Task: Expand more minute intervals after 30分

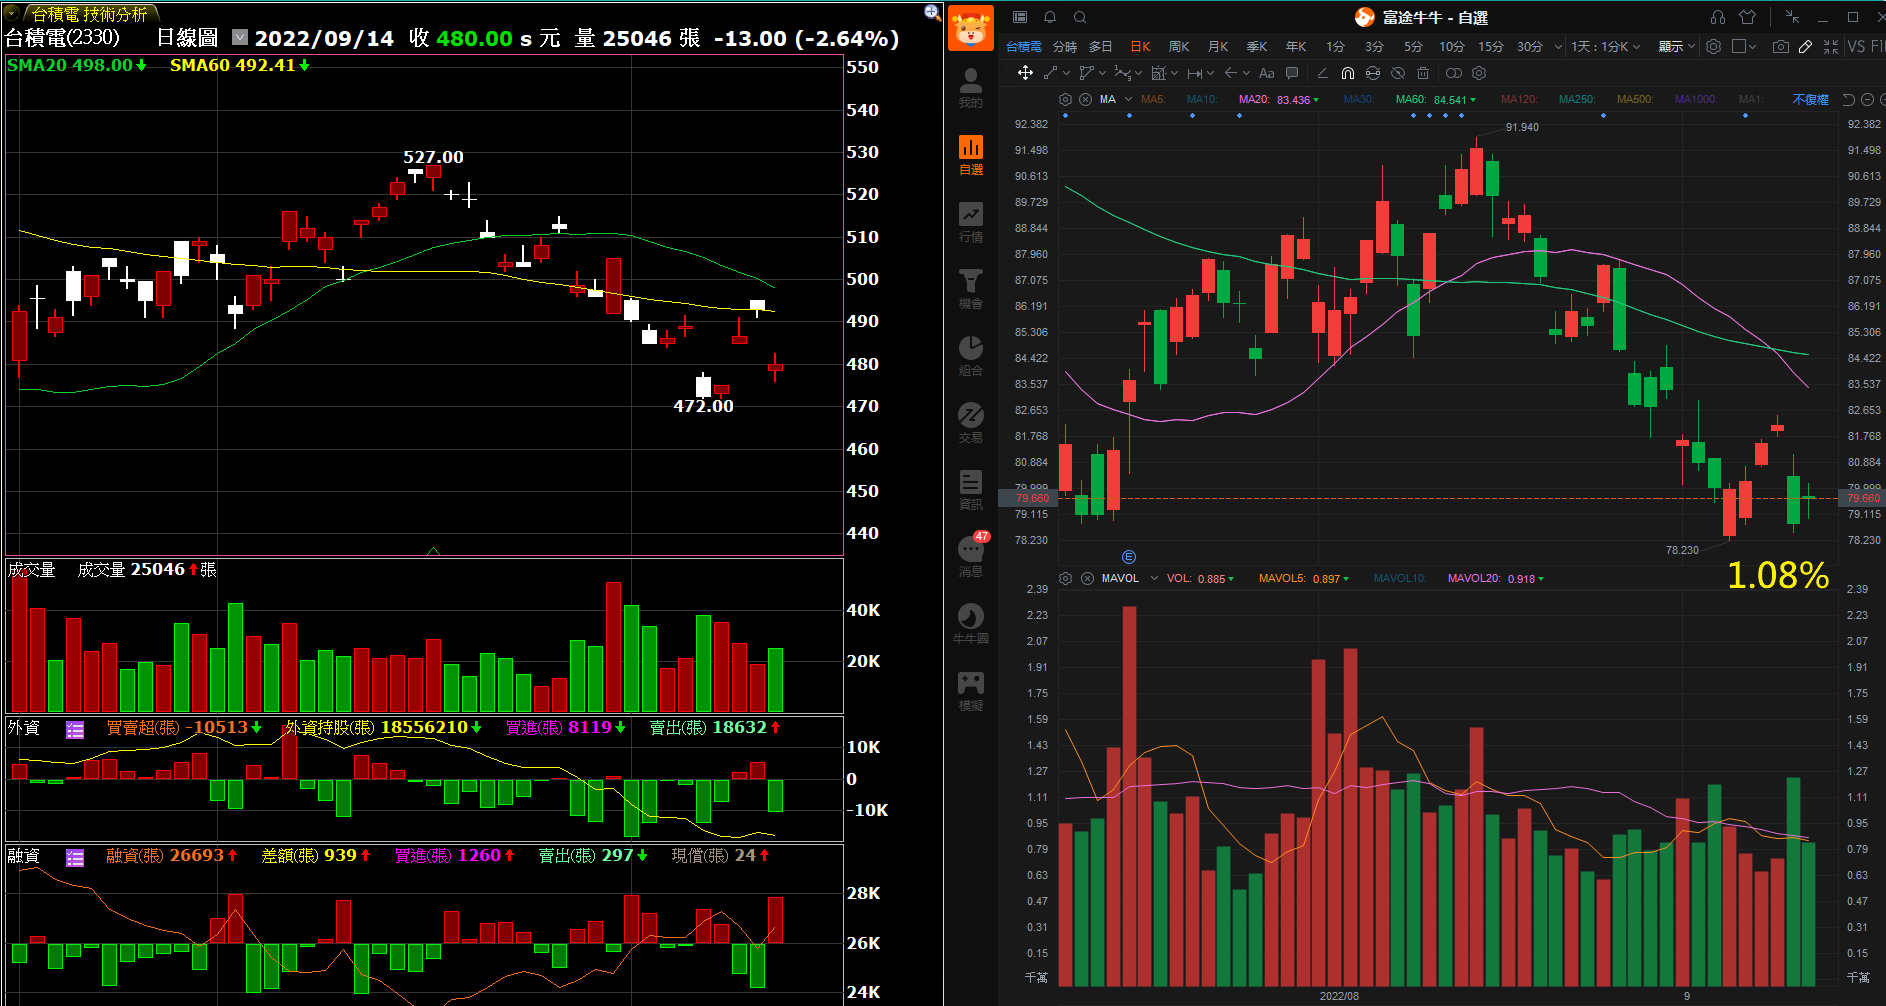Action: (1558, 47)
